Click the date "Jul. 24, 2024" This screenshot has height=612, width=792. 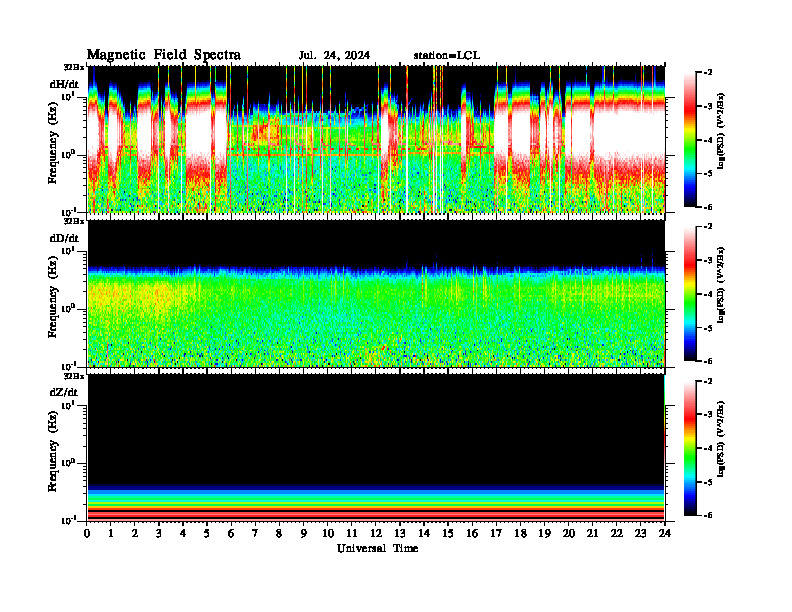point(334,56)
